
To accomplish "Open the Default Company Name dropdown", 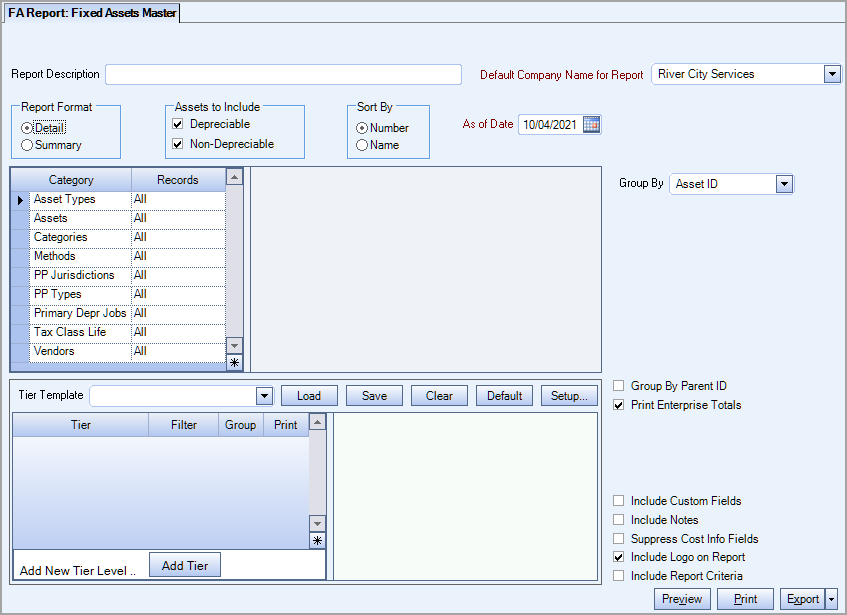I will tap(832, 73).
